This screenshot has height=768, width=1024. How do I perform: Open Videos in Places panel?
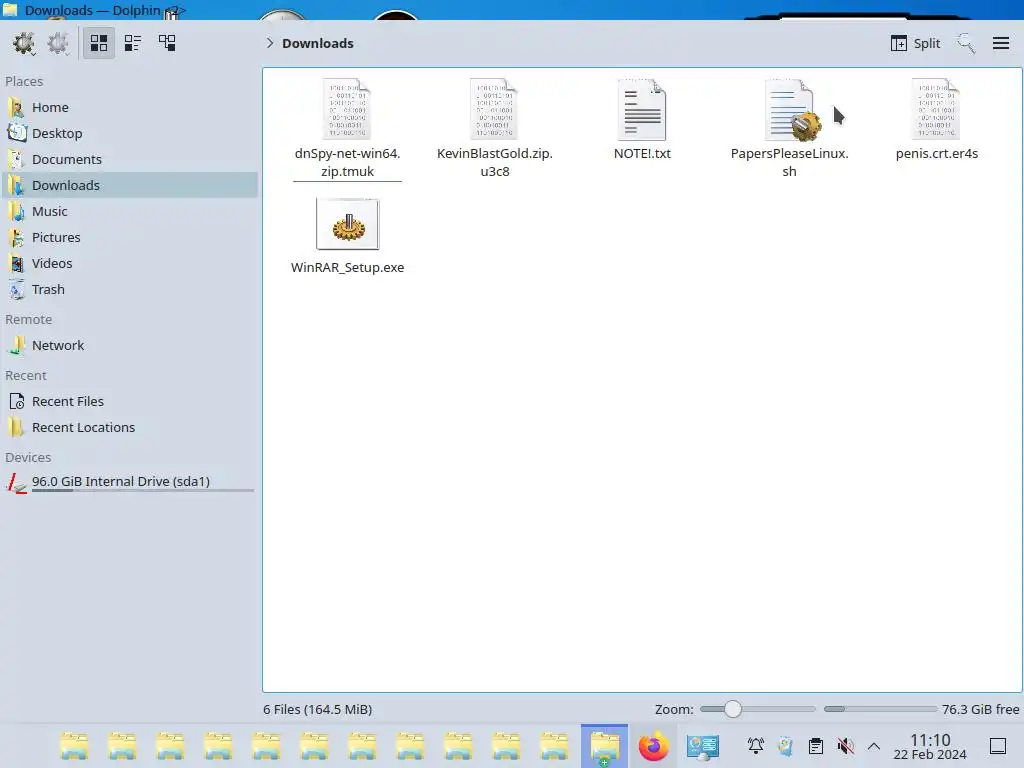(x=129, y=263)
